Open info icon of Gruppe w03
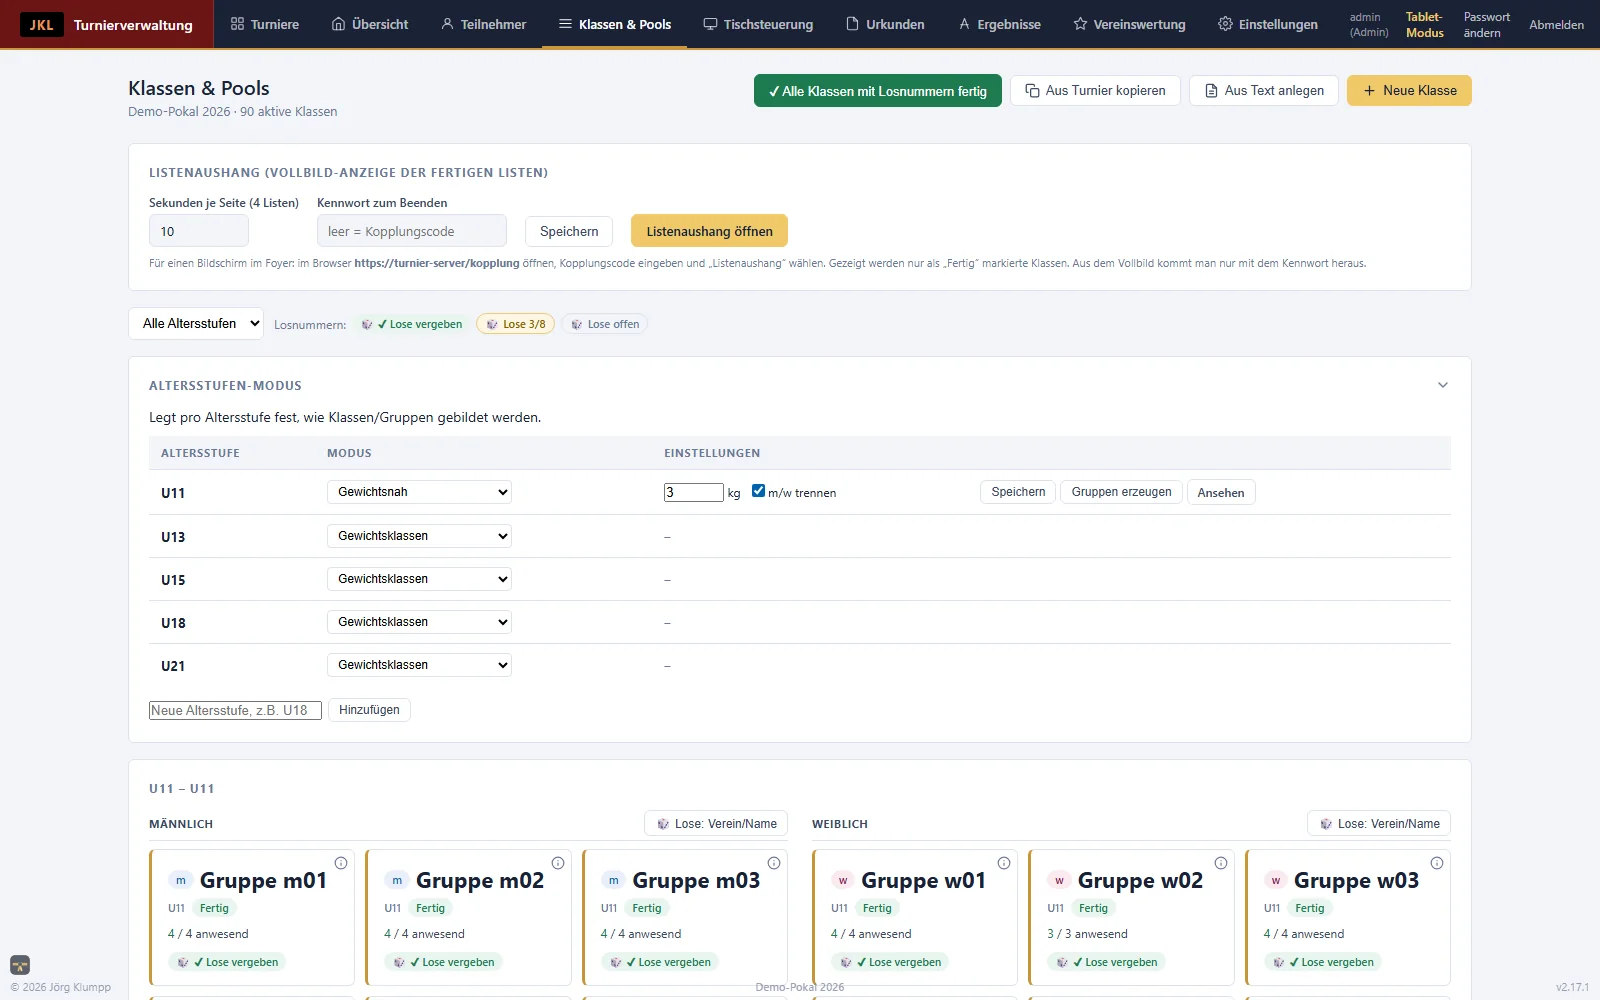Viewport: 1600px width, 1000px height. pos(1437,863)
